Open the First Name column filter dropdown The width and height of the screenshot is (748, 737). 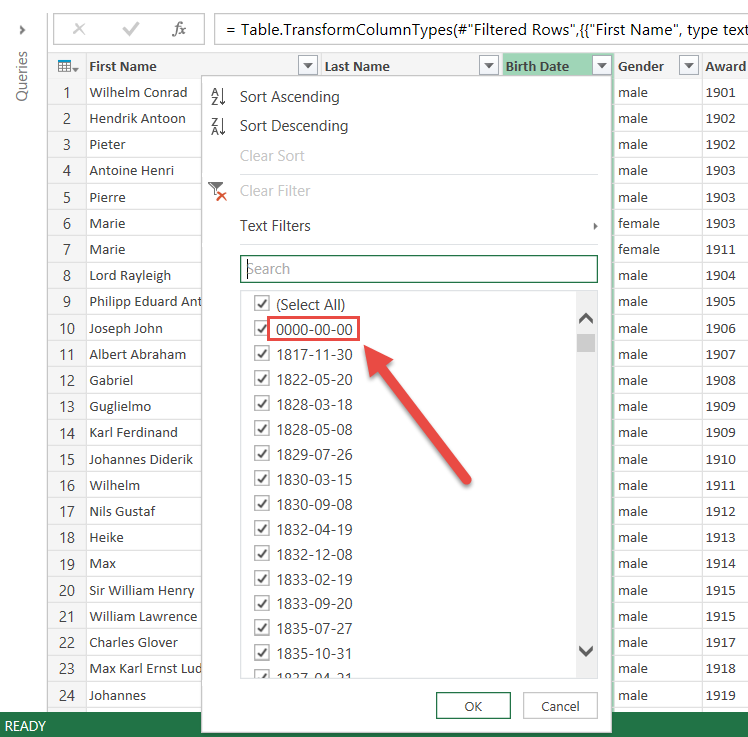307,67
